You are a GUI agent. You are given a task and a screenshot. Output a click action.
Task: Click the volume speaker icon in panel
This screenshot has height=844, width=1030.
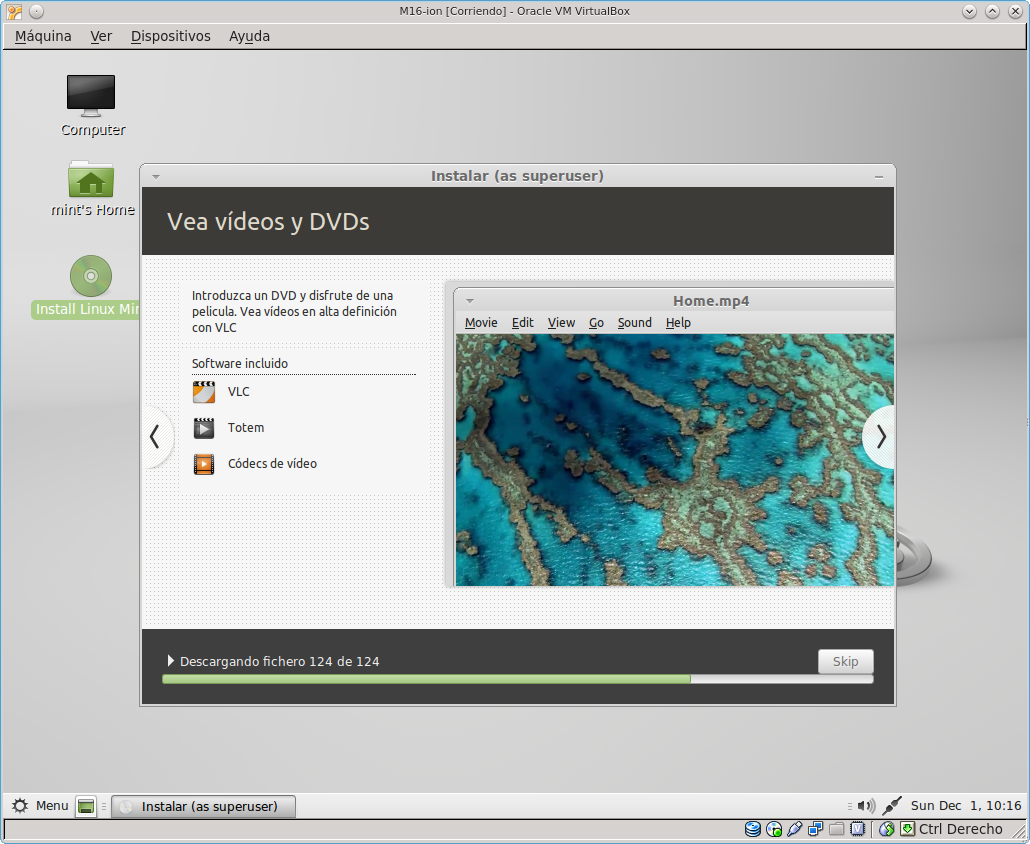click(x=866, y=806)
